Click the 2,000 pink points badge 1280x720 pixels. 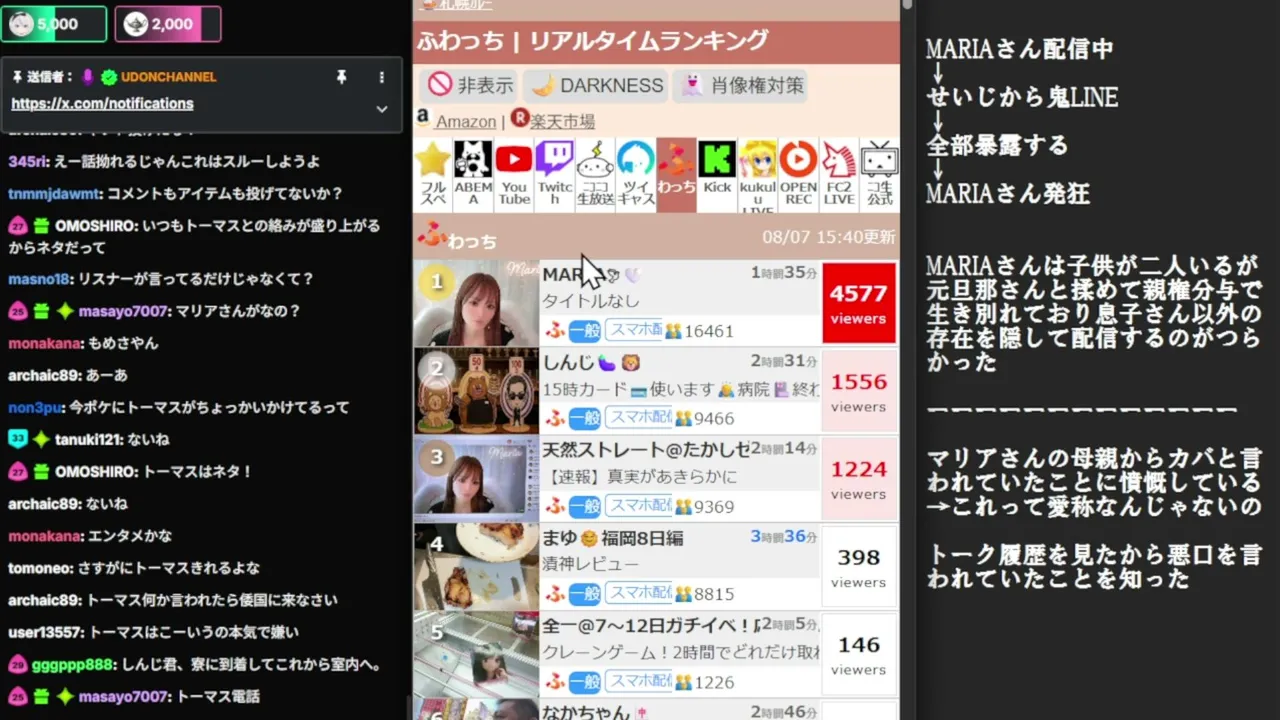pos(168,24)
